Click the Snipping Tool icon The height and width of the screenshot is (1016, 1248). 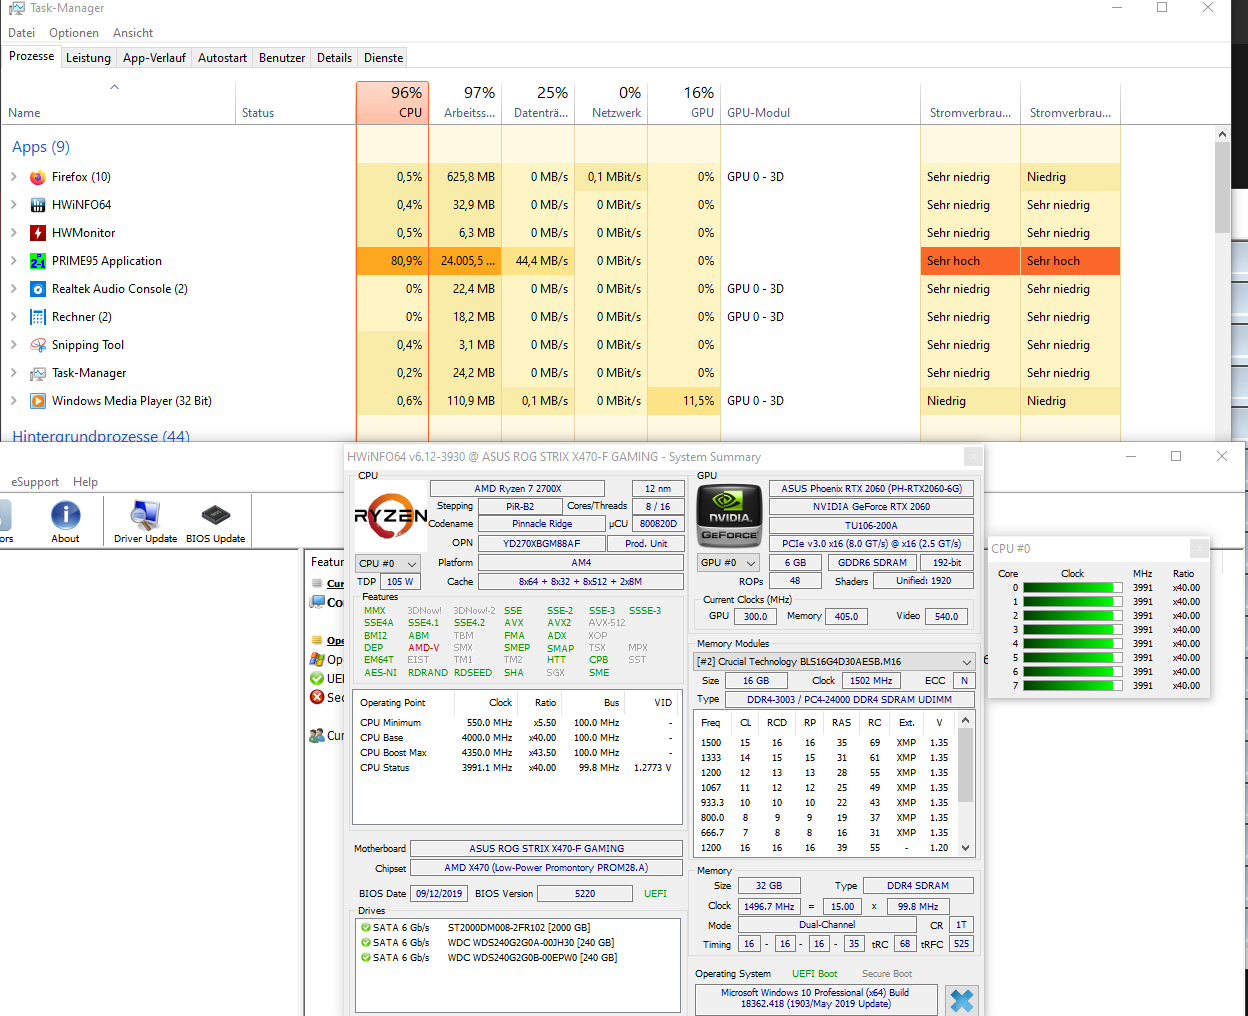tap(38, 345)
